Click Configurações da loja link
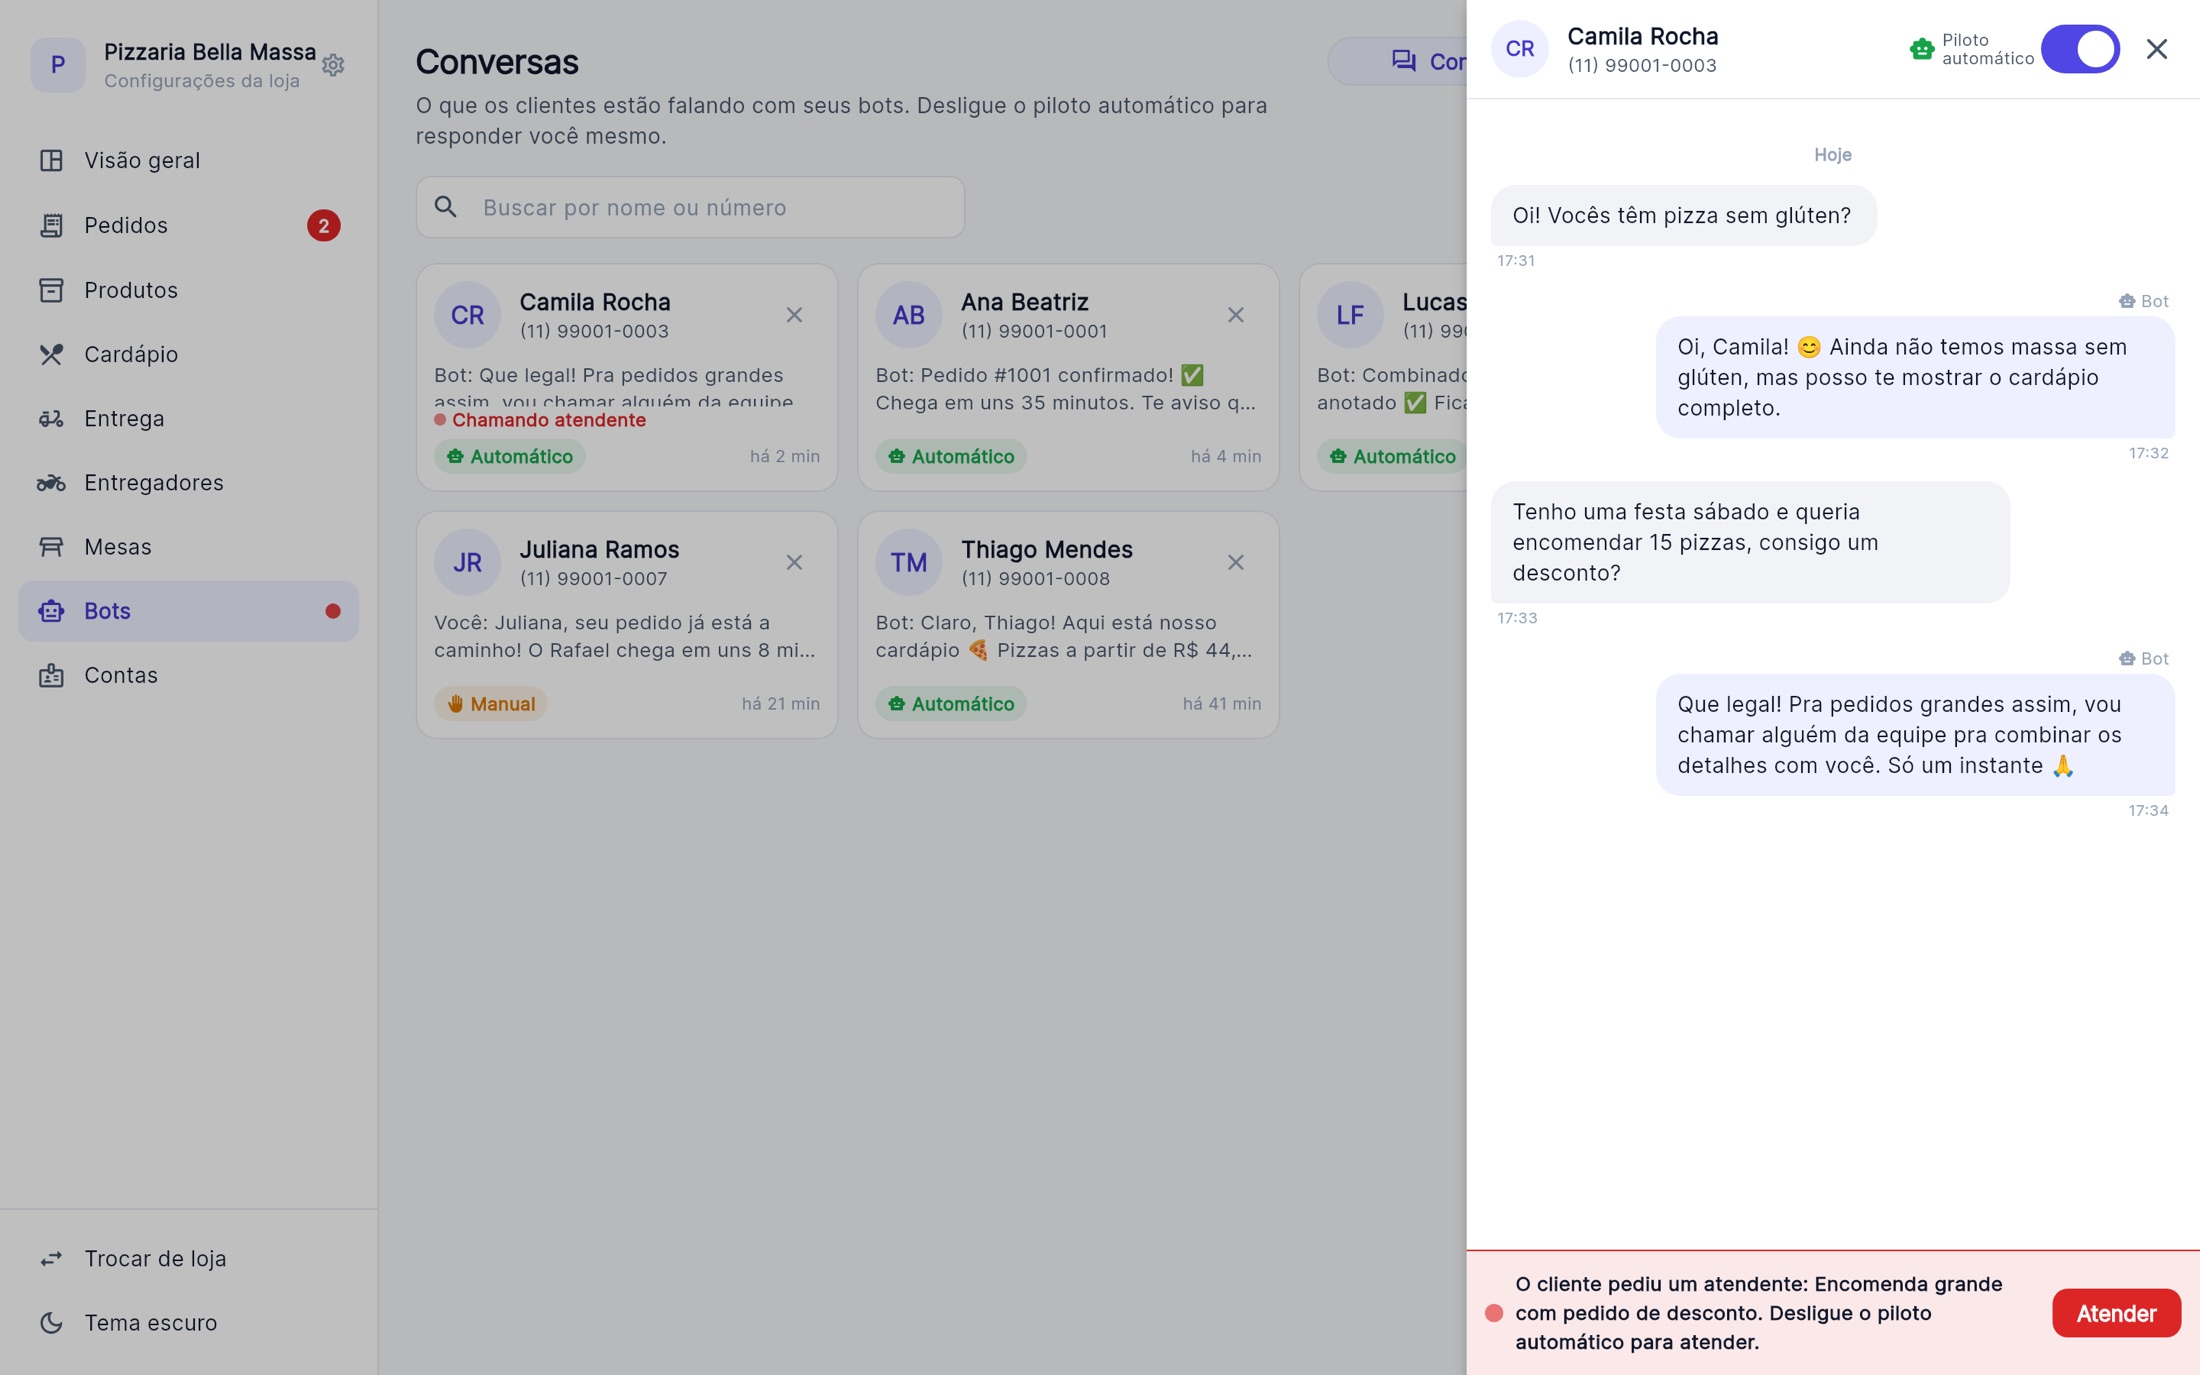The width and height of the screenshot is (2200, 1375). coord(202,81)
